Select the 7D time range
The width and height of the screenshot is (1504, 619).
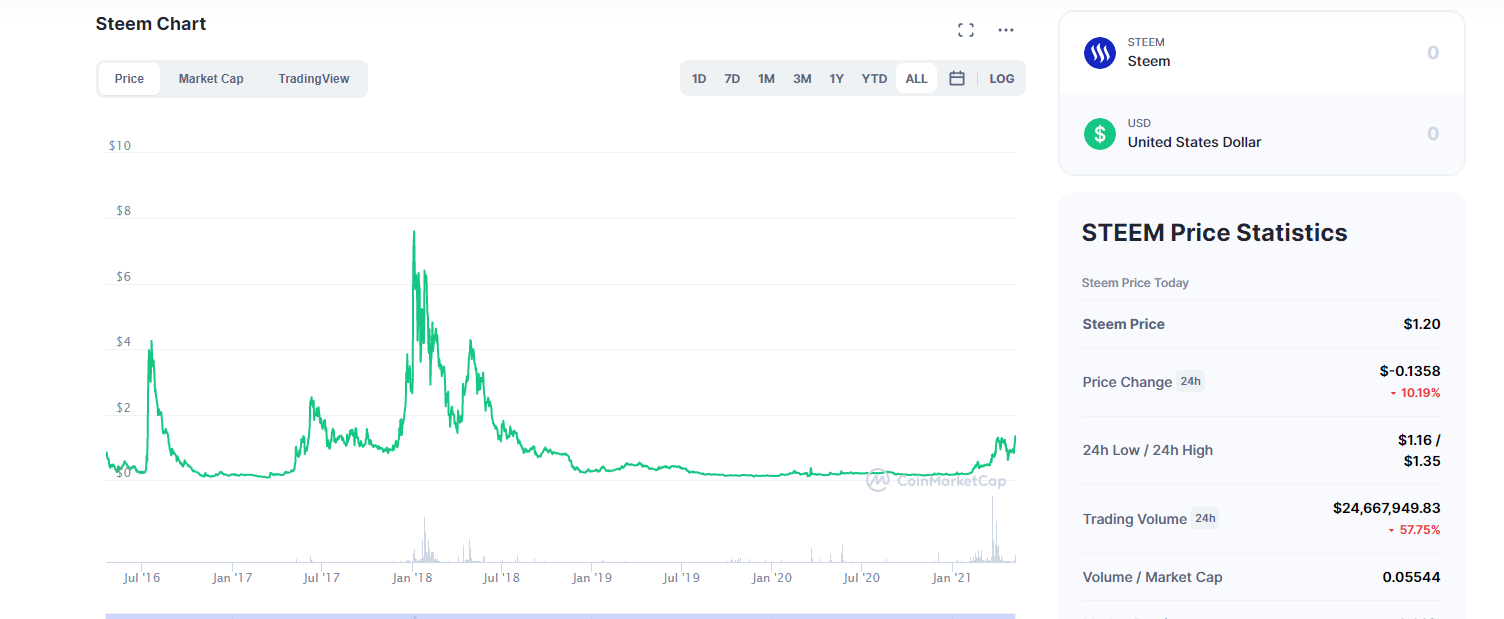[x=732, y=79]
